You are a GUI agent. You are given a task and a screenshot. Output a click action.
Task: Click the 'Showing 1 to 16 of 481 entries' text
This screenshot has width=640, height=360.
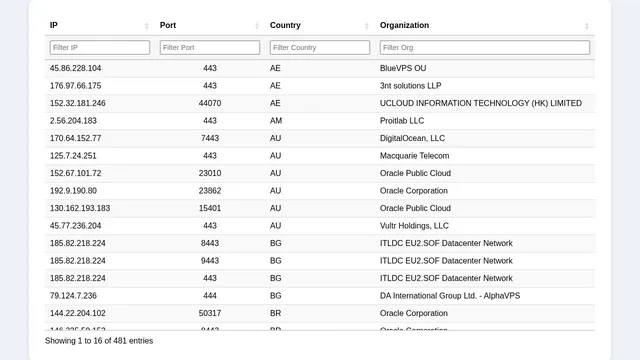99,341
